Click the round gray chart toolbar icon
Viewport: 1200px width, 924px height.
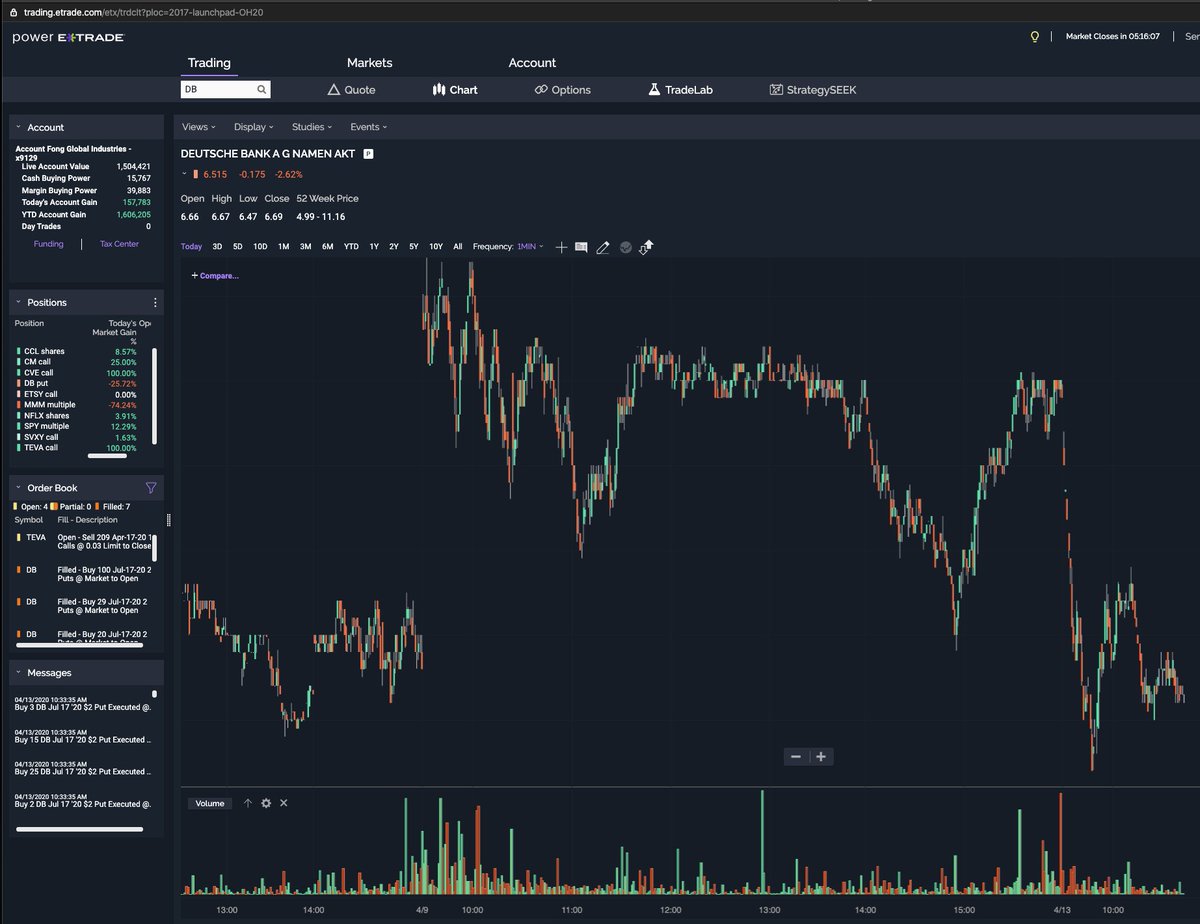(x=626, y=247)
